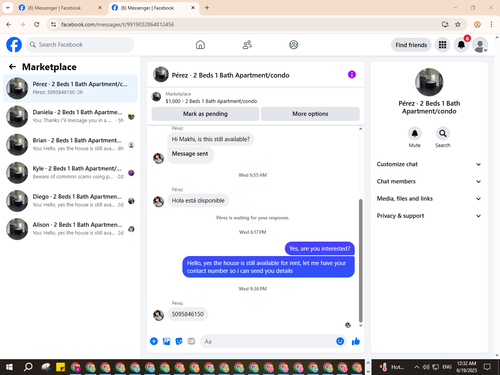Click the chat scrollbar thumb
The image size is (500, 375).
coord(360,260)
